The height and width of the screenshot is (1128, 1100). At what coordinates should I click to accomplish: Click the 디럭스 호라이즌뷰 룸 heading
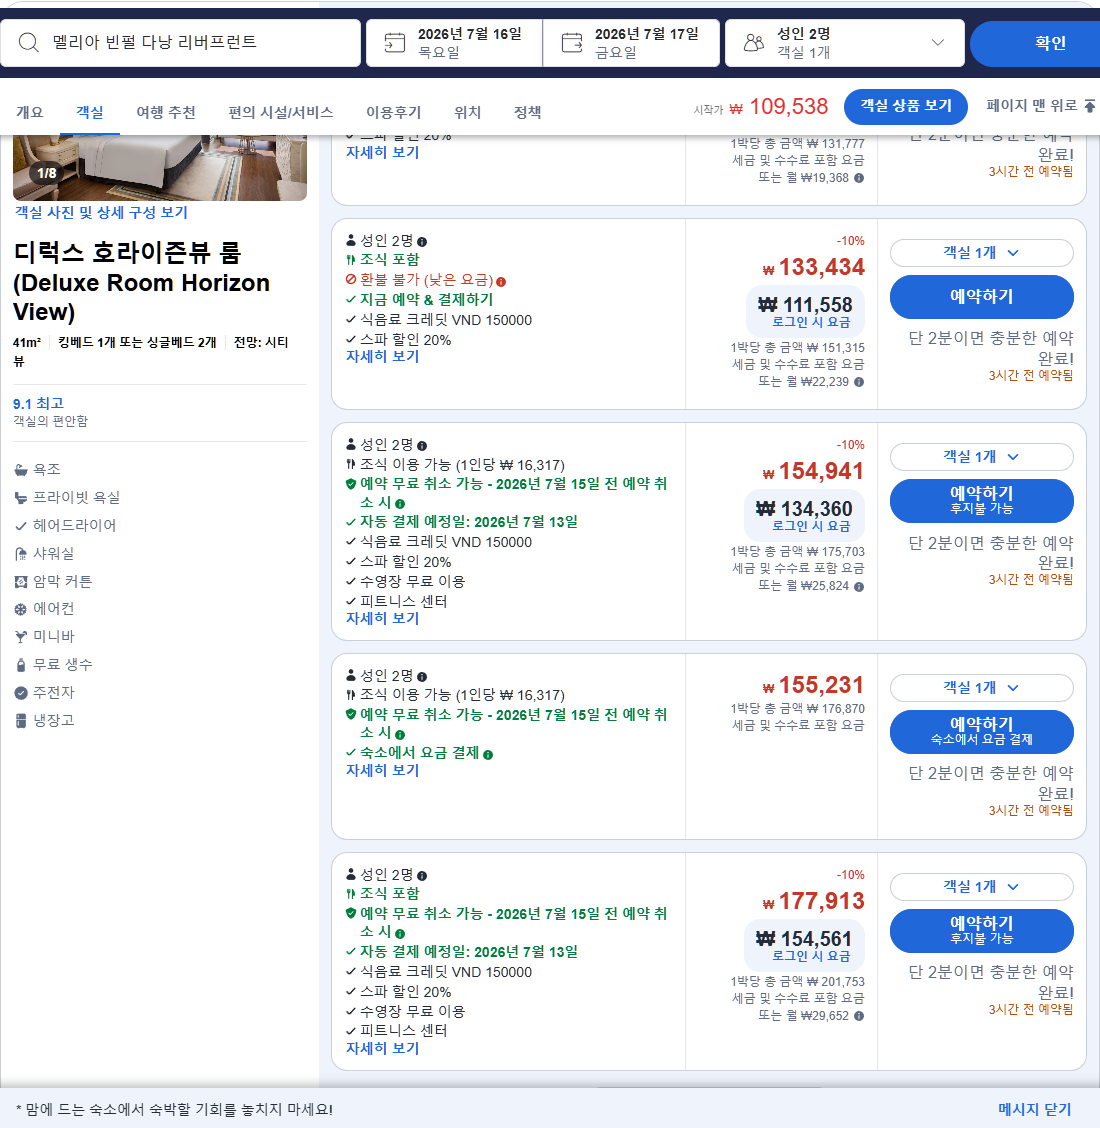click(142, 282)
